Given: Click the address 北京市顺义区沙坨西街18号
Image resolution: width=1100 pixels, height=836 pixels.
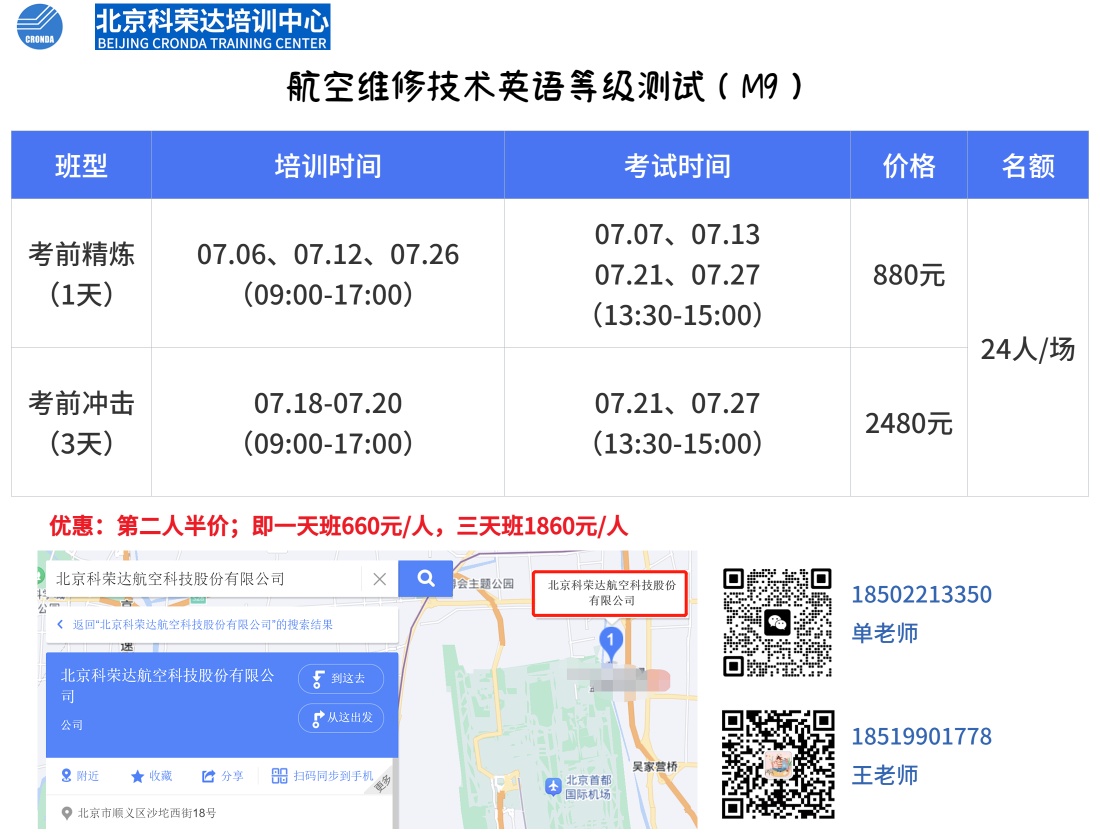Looking at the screenshot, I should point(147,813).
